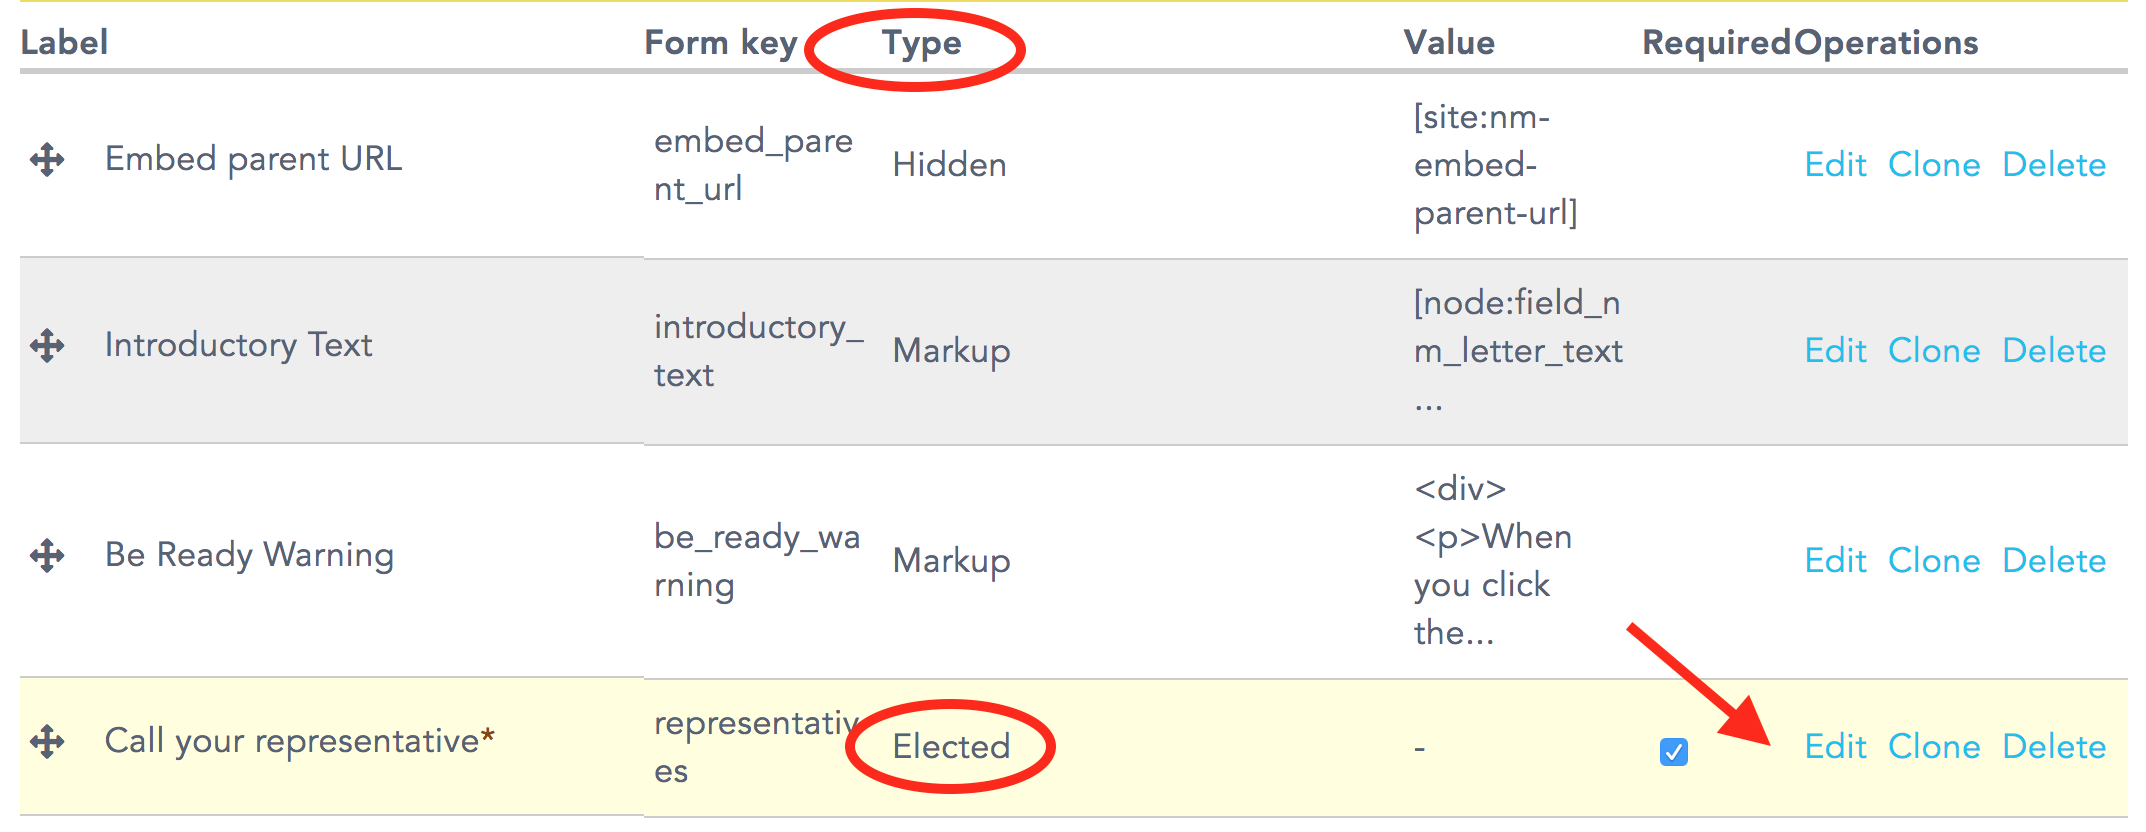The height and width of the screenshot is (832, 2146).
Task: Delete the Be Ready Warning component
Action: click(2054, 561)
